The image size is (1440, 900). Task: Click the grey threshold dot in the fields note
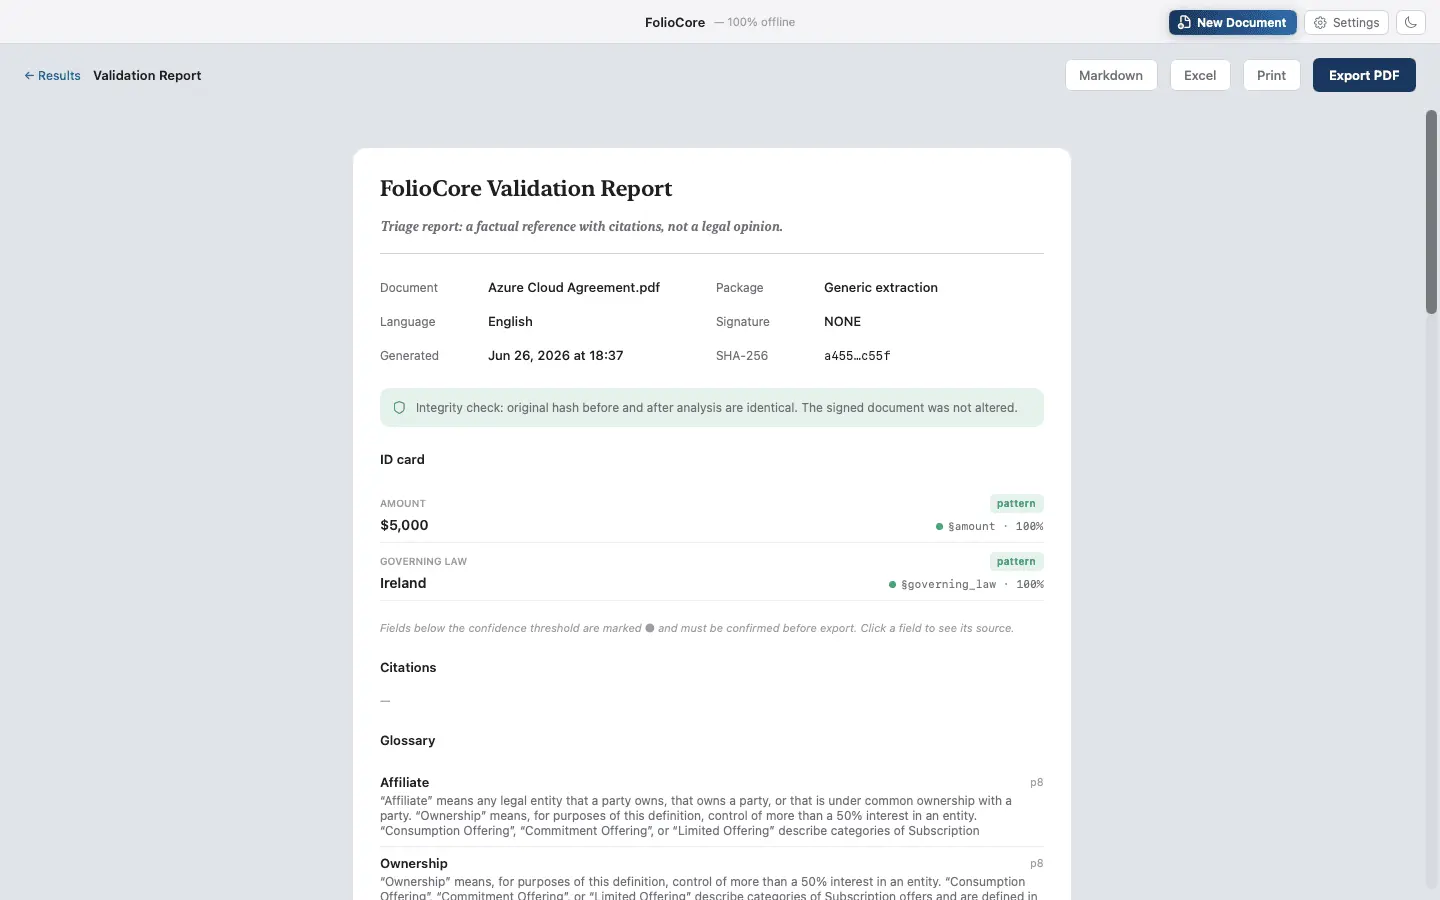[650, 628]
